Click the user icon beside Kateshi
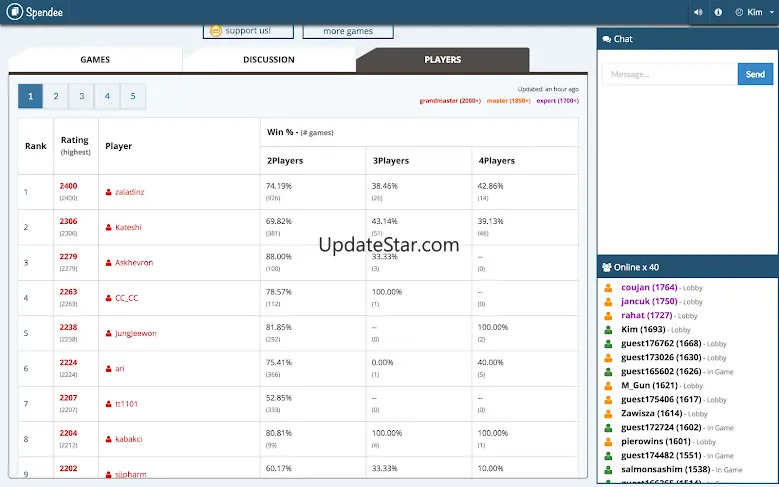The width and height of the screenshot is (779, 487). (x=108, y=227)
